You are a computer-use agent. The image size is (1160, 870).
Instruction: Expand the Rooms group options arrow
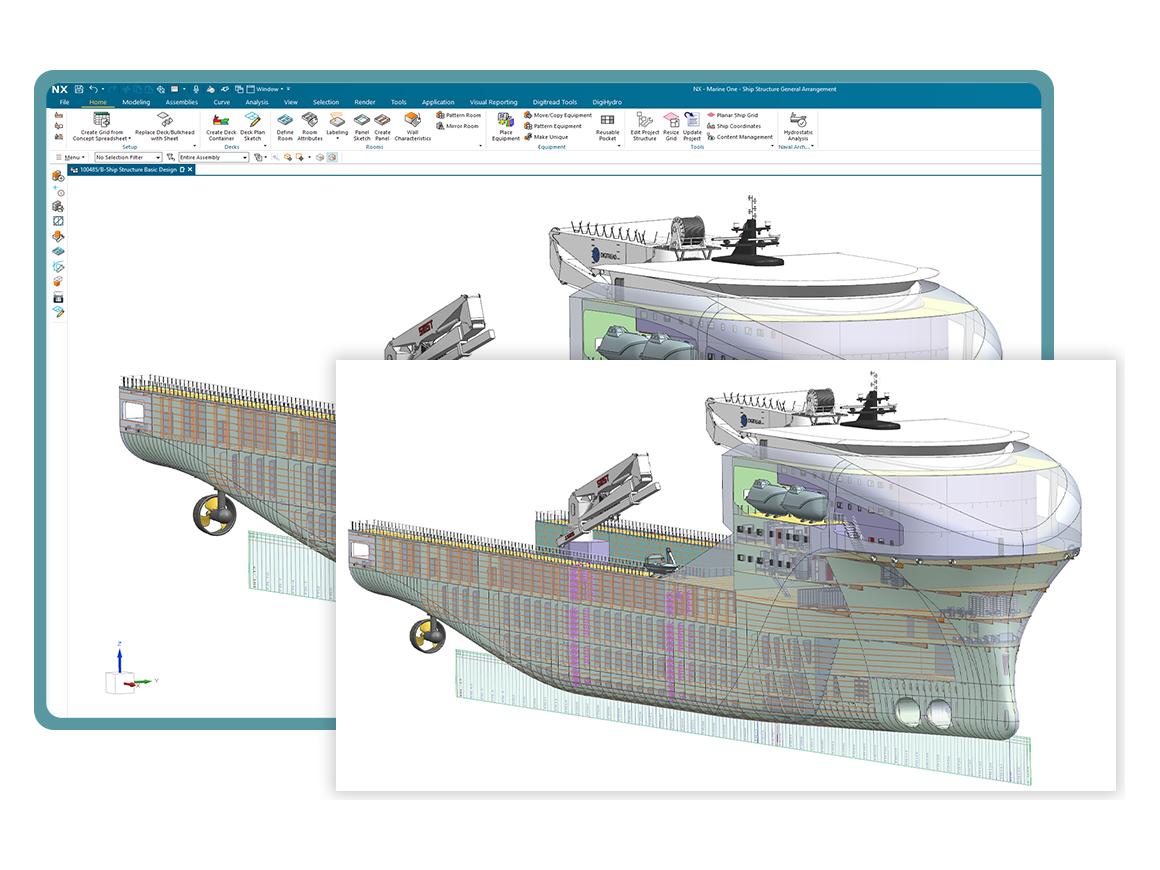pos(481,146)
